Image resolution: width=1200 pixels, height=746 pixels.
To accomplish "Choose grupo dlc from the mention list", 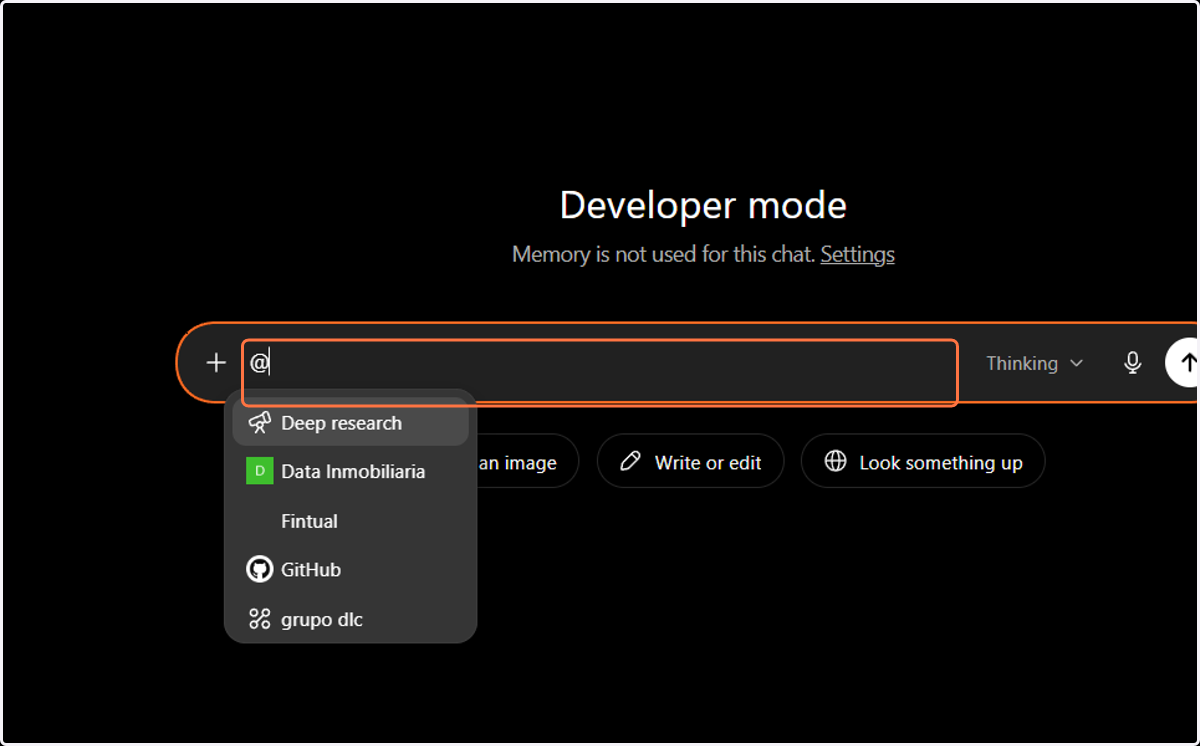I will 350,619.
